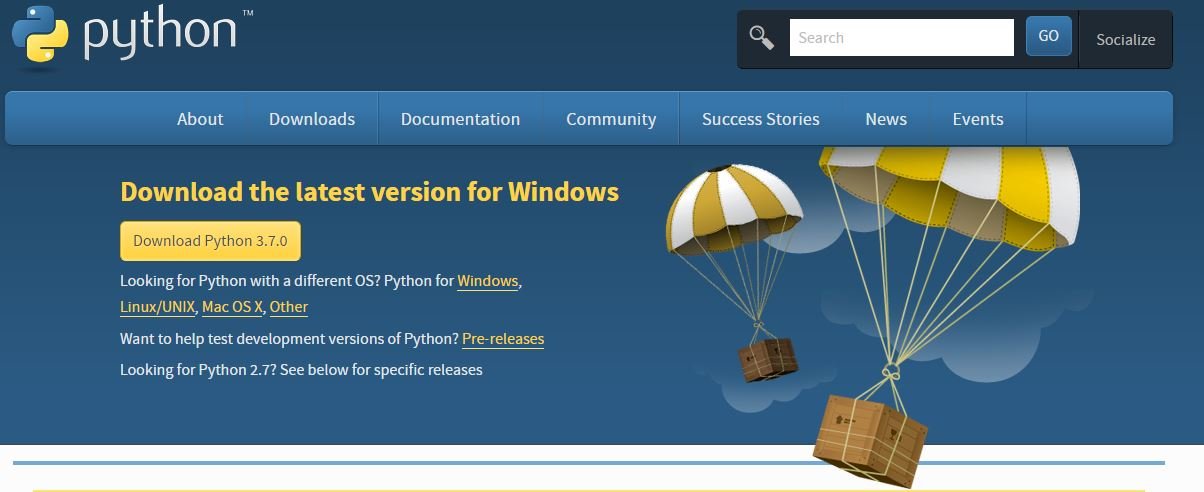
Task: Click the large yellow parachute illustration
Action: (950, 200)
